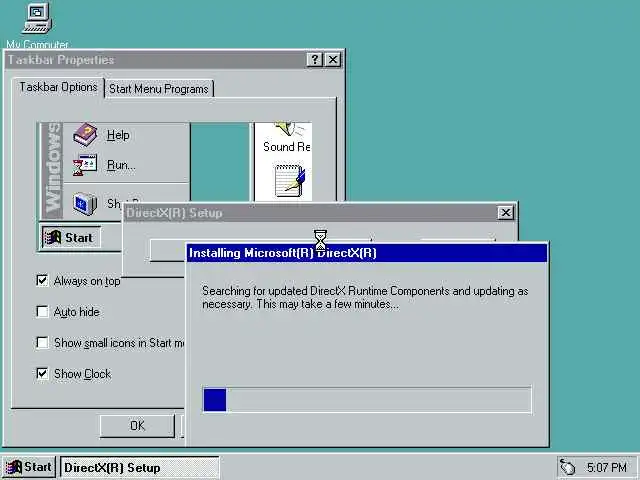Enable the Auto hide checkbox

[42, 311]
